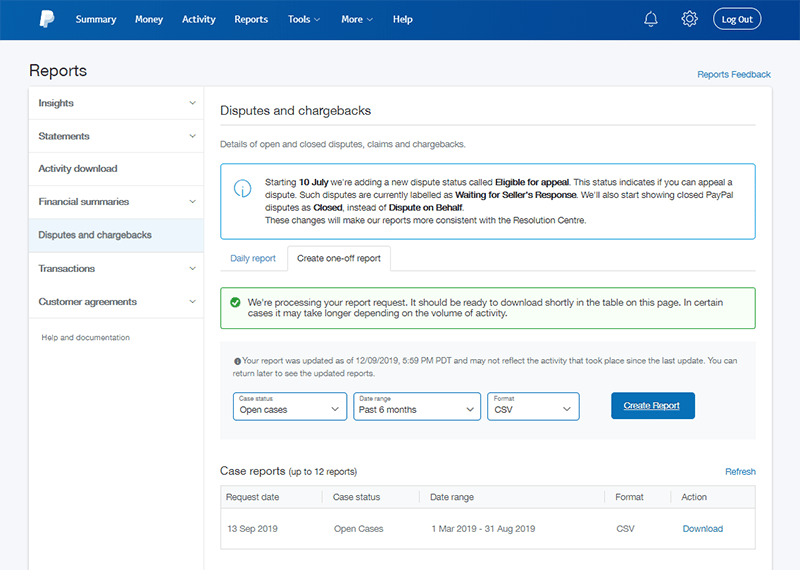Open the notifications bell icon
800x570 pixels.
point(651,19)
